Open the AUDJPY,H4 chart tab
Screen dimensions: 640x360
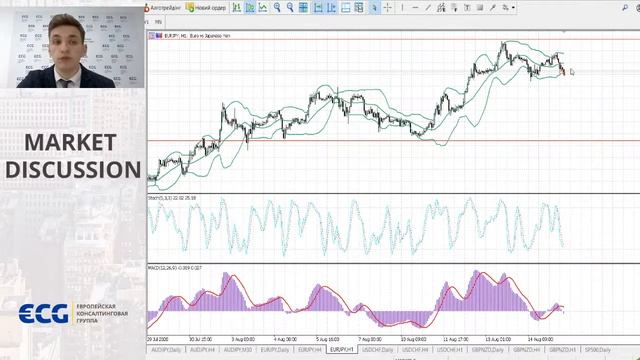coord(202,350)
